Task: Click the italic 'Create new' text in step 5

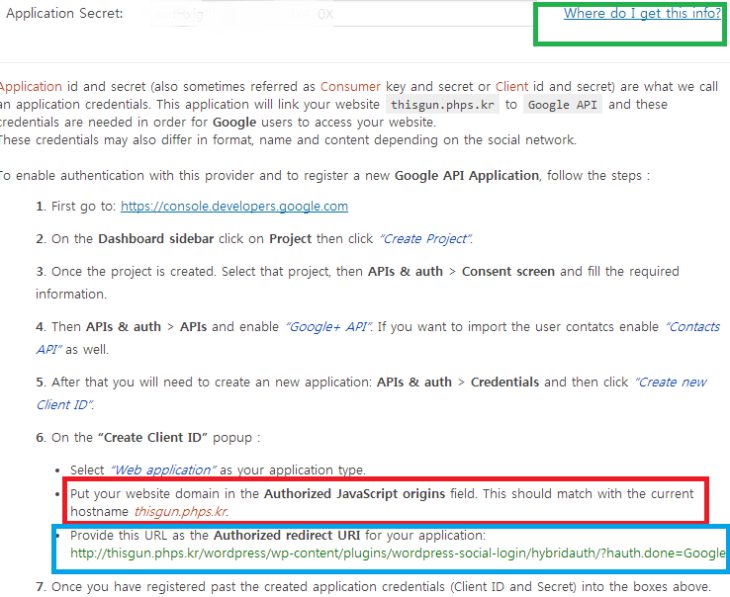Action: click(x=670, y=382)
